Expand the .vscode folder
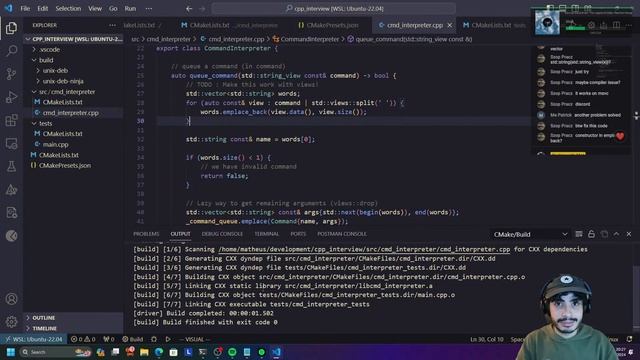640x360 pixels. click(x=73, y=50)
